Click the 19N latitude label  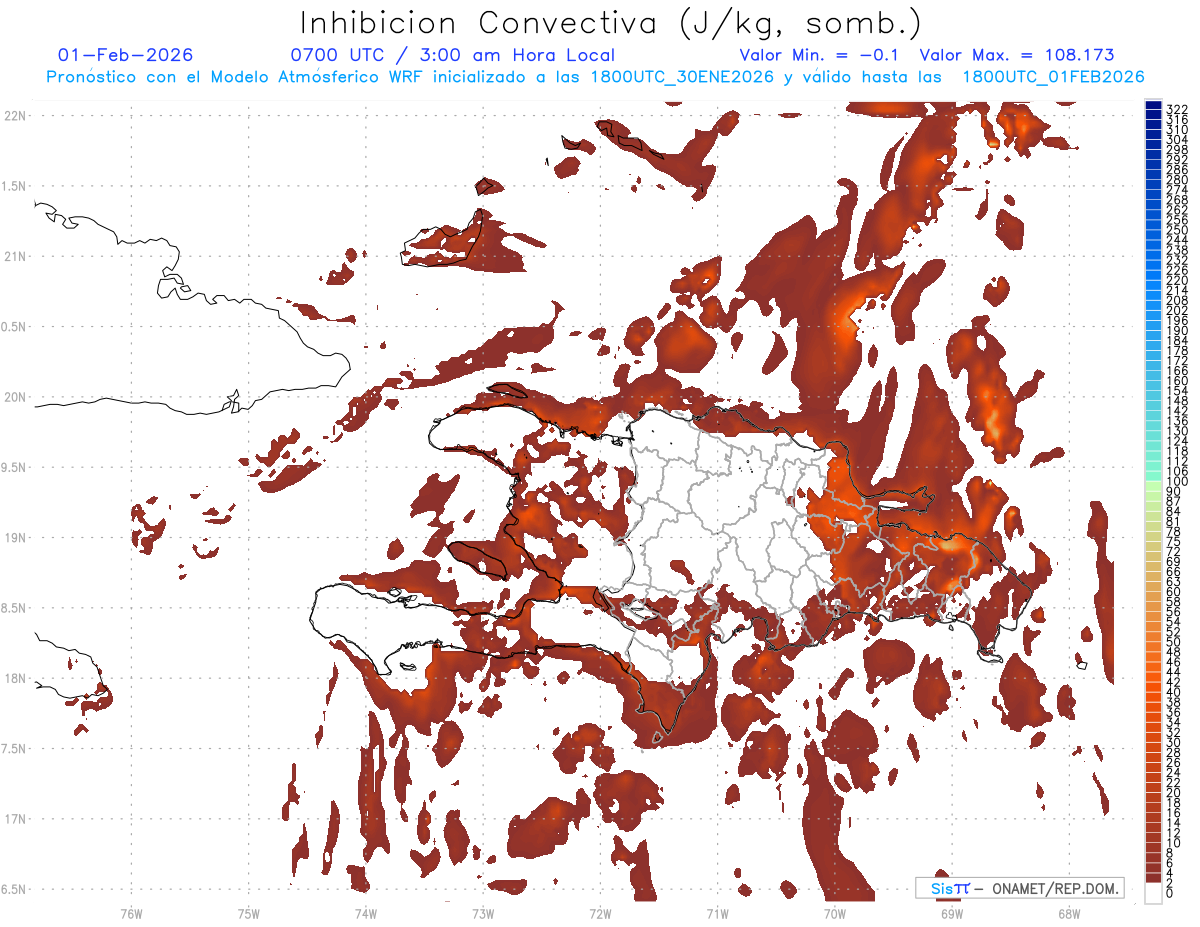click(15, 538)
